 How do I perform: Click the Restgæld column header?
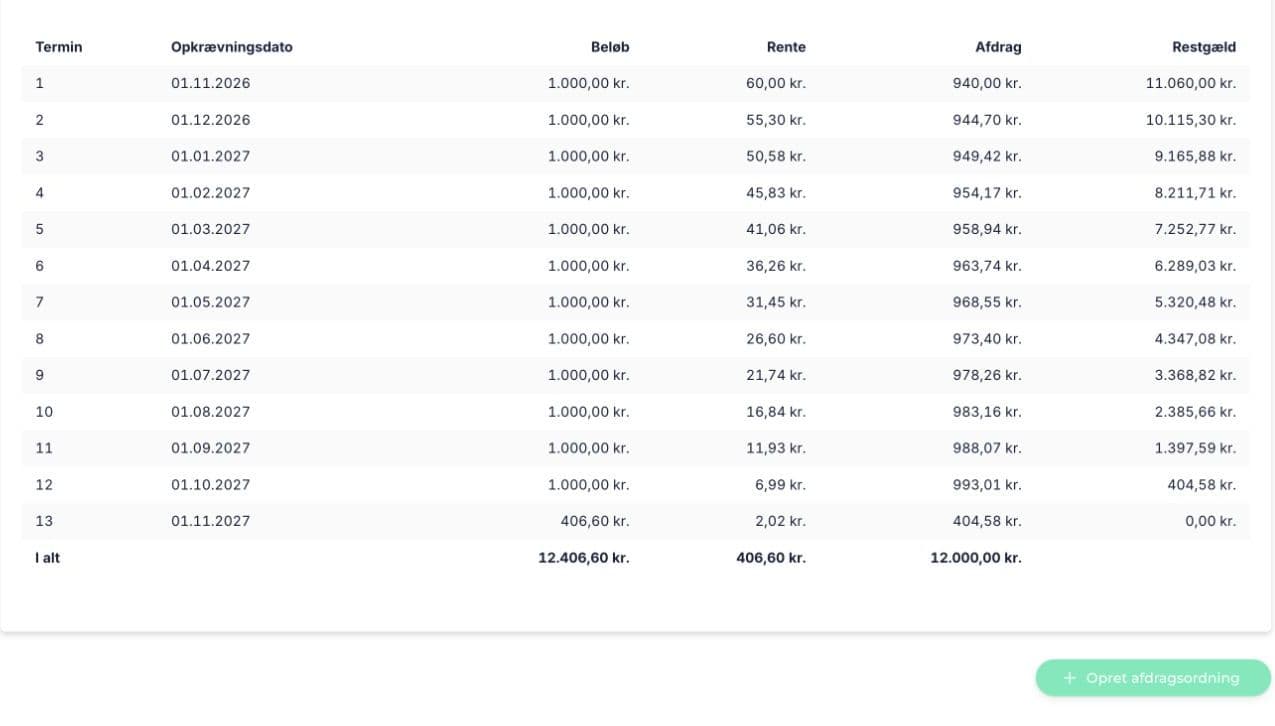(1204, 47)
